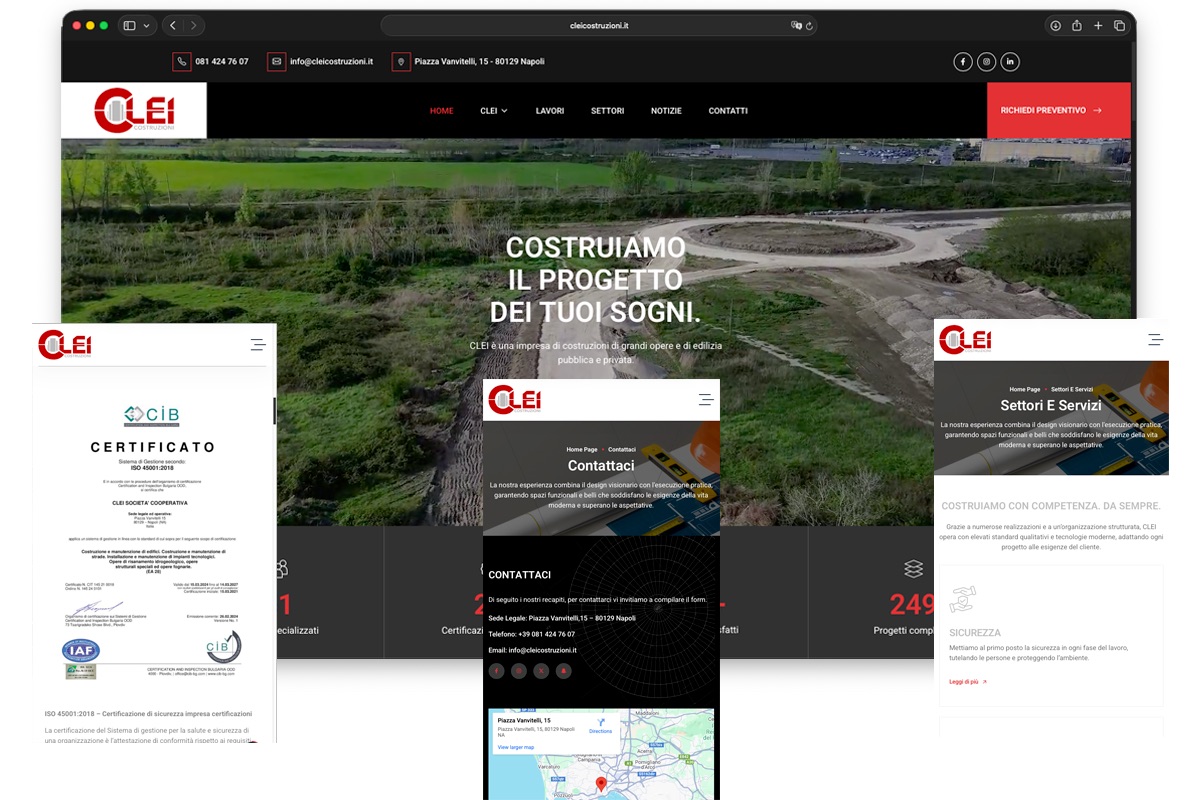Go to the LAVORI menu item
This screenshot has height=800, width=1200.
click(x=550, y=111)
